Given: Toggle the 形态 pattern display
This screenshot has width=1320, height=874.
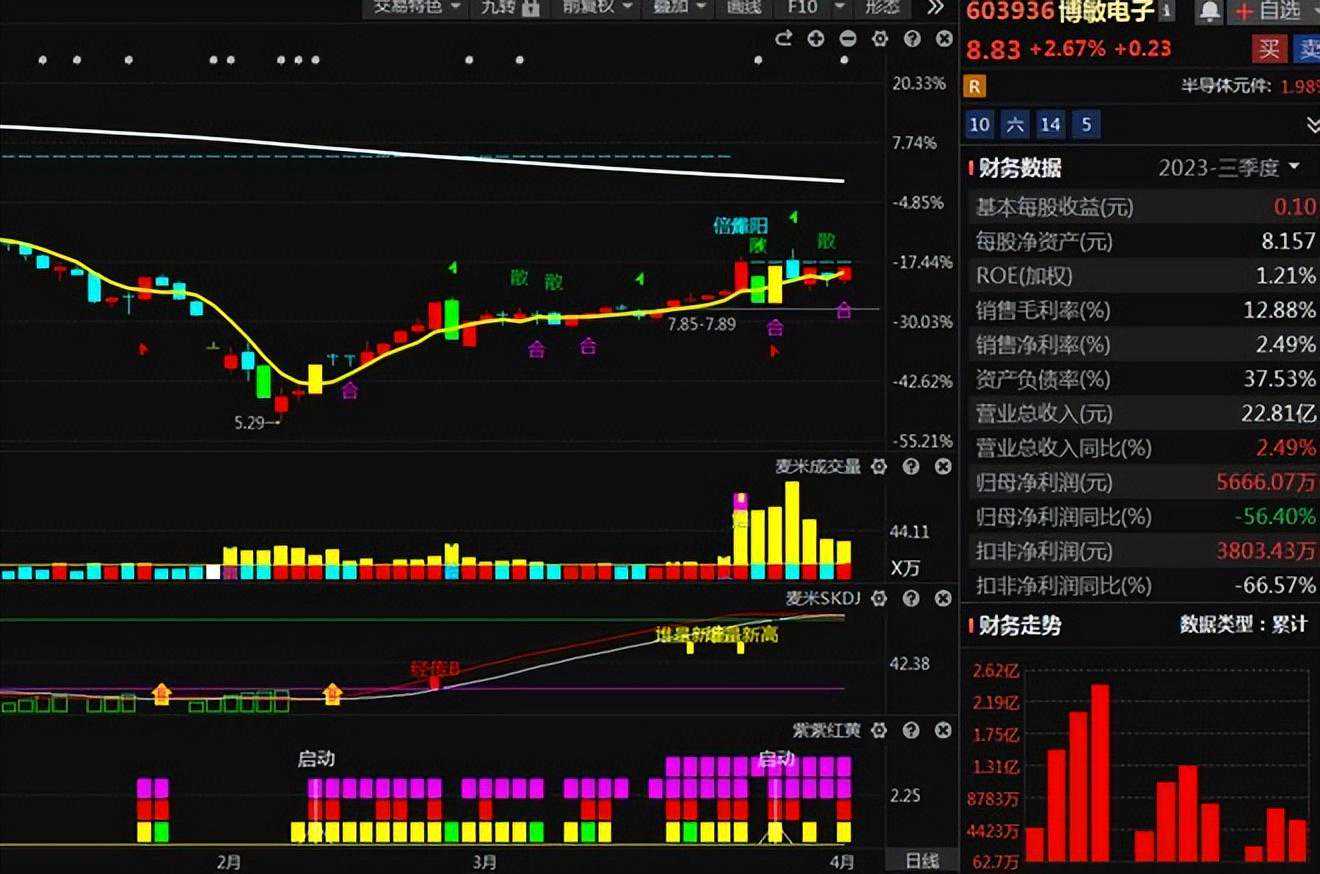Looking at the screenshot, I should [x=881, y=7].
